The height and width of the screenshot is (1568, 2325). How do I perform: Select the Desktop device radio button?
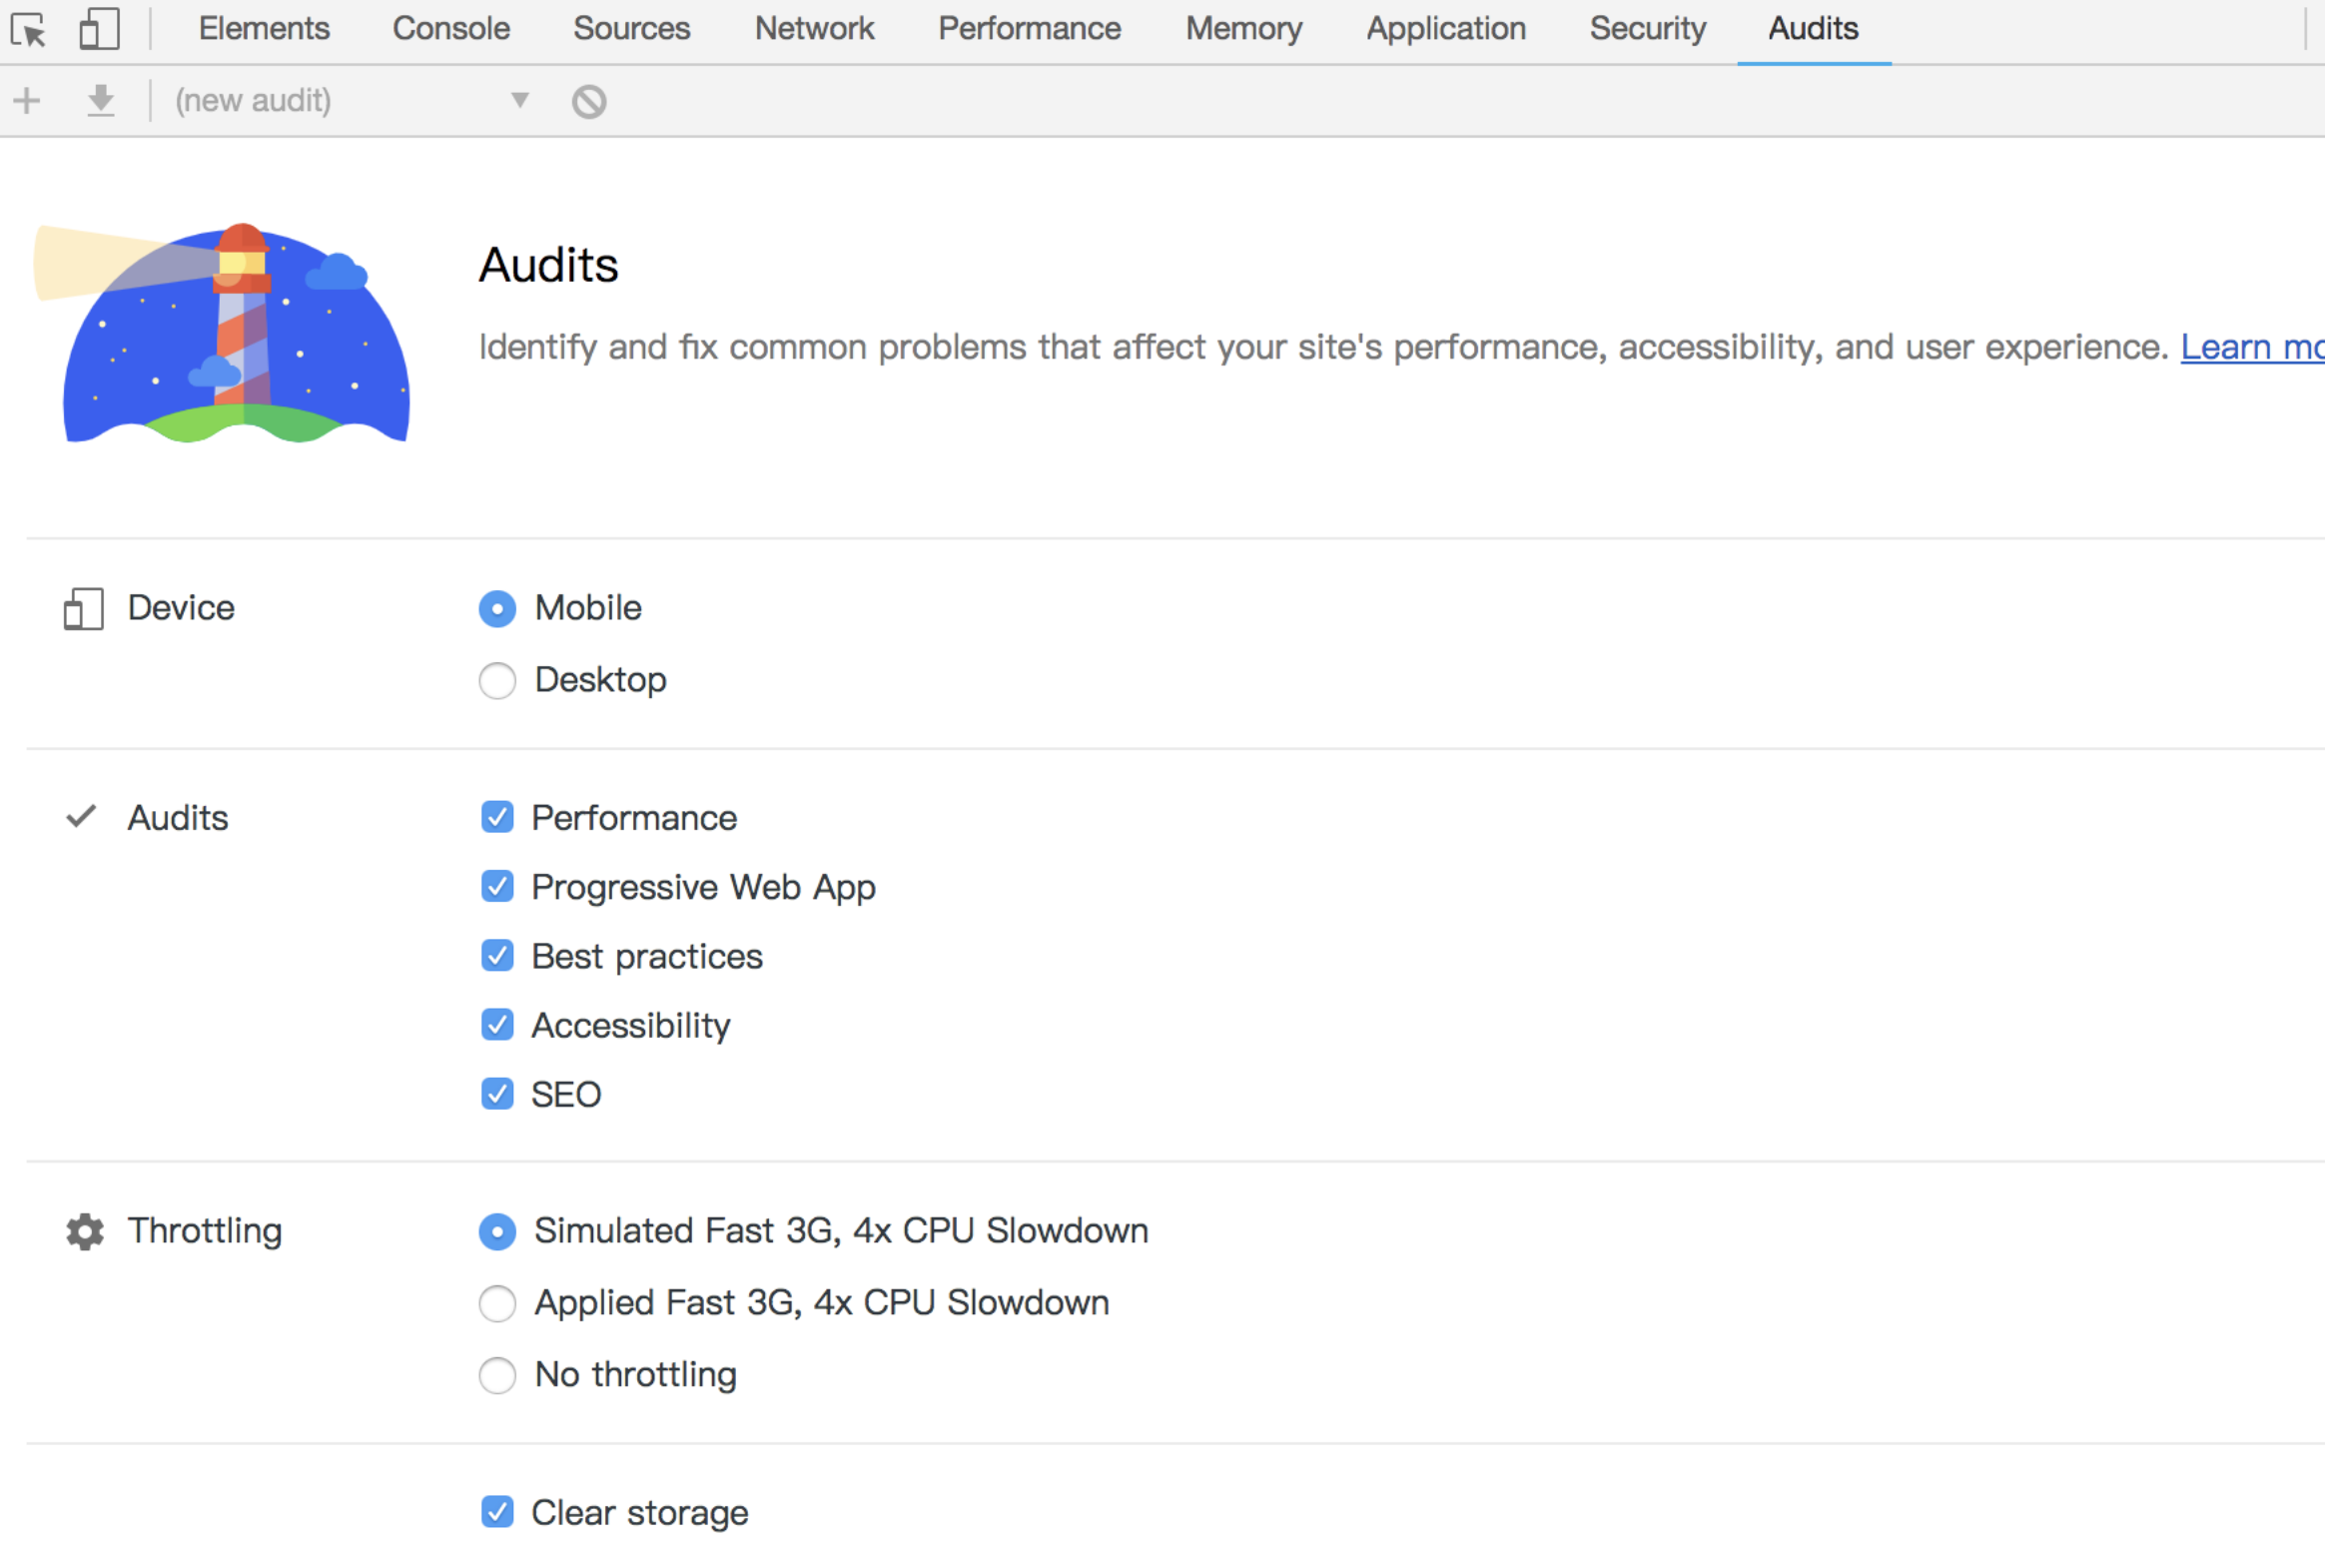pos(497,681)
